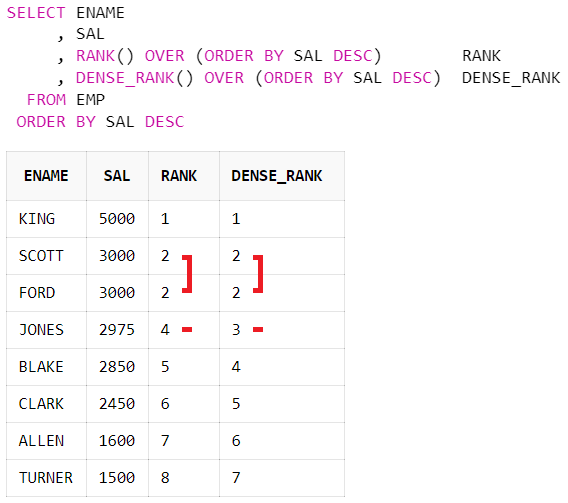Click the SELECT keyword in the query

pyautogui.click(x=36, y=13)
